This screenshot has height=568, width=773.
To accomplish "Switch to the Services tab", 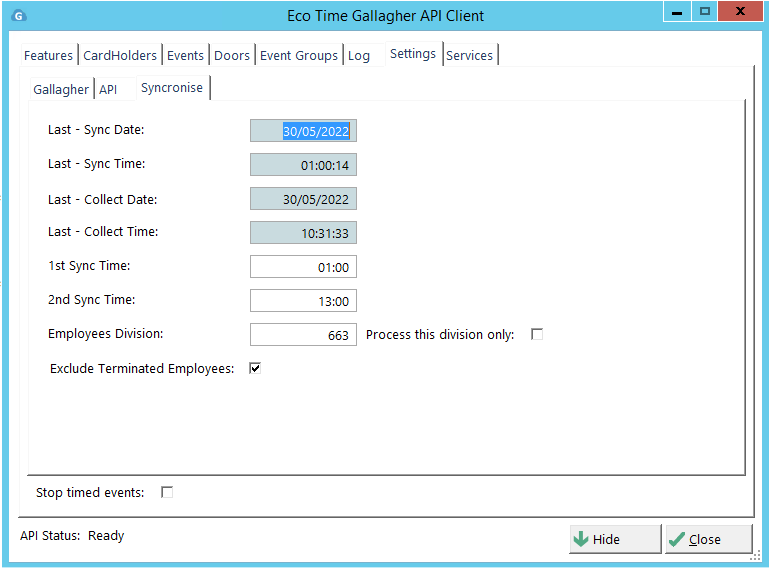I will click(469, 55).
